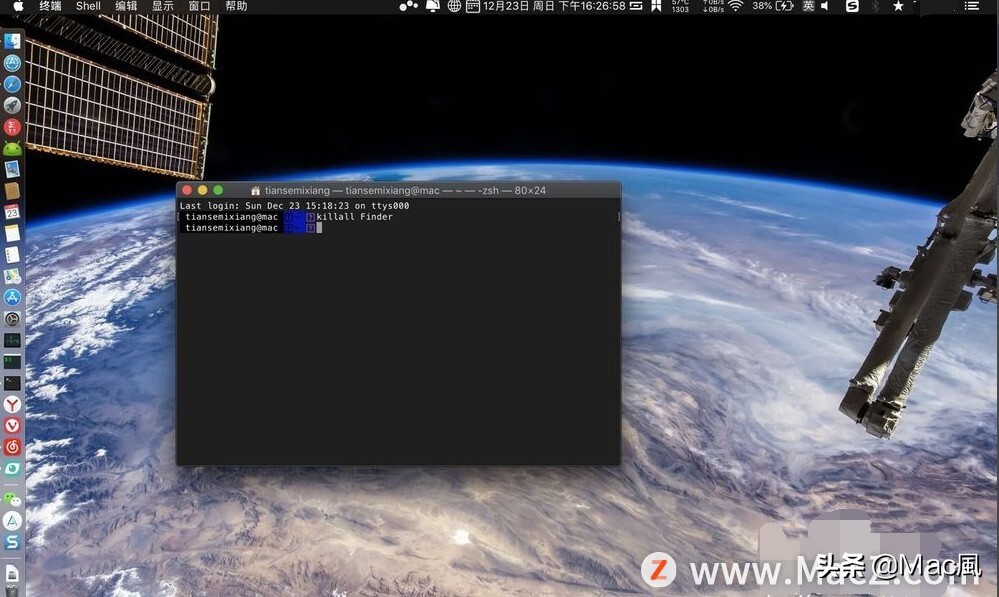Minimize the Terminal window with yellow button
This screenshot has width=999, height=597.
(203, 190)
